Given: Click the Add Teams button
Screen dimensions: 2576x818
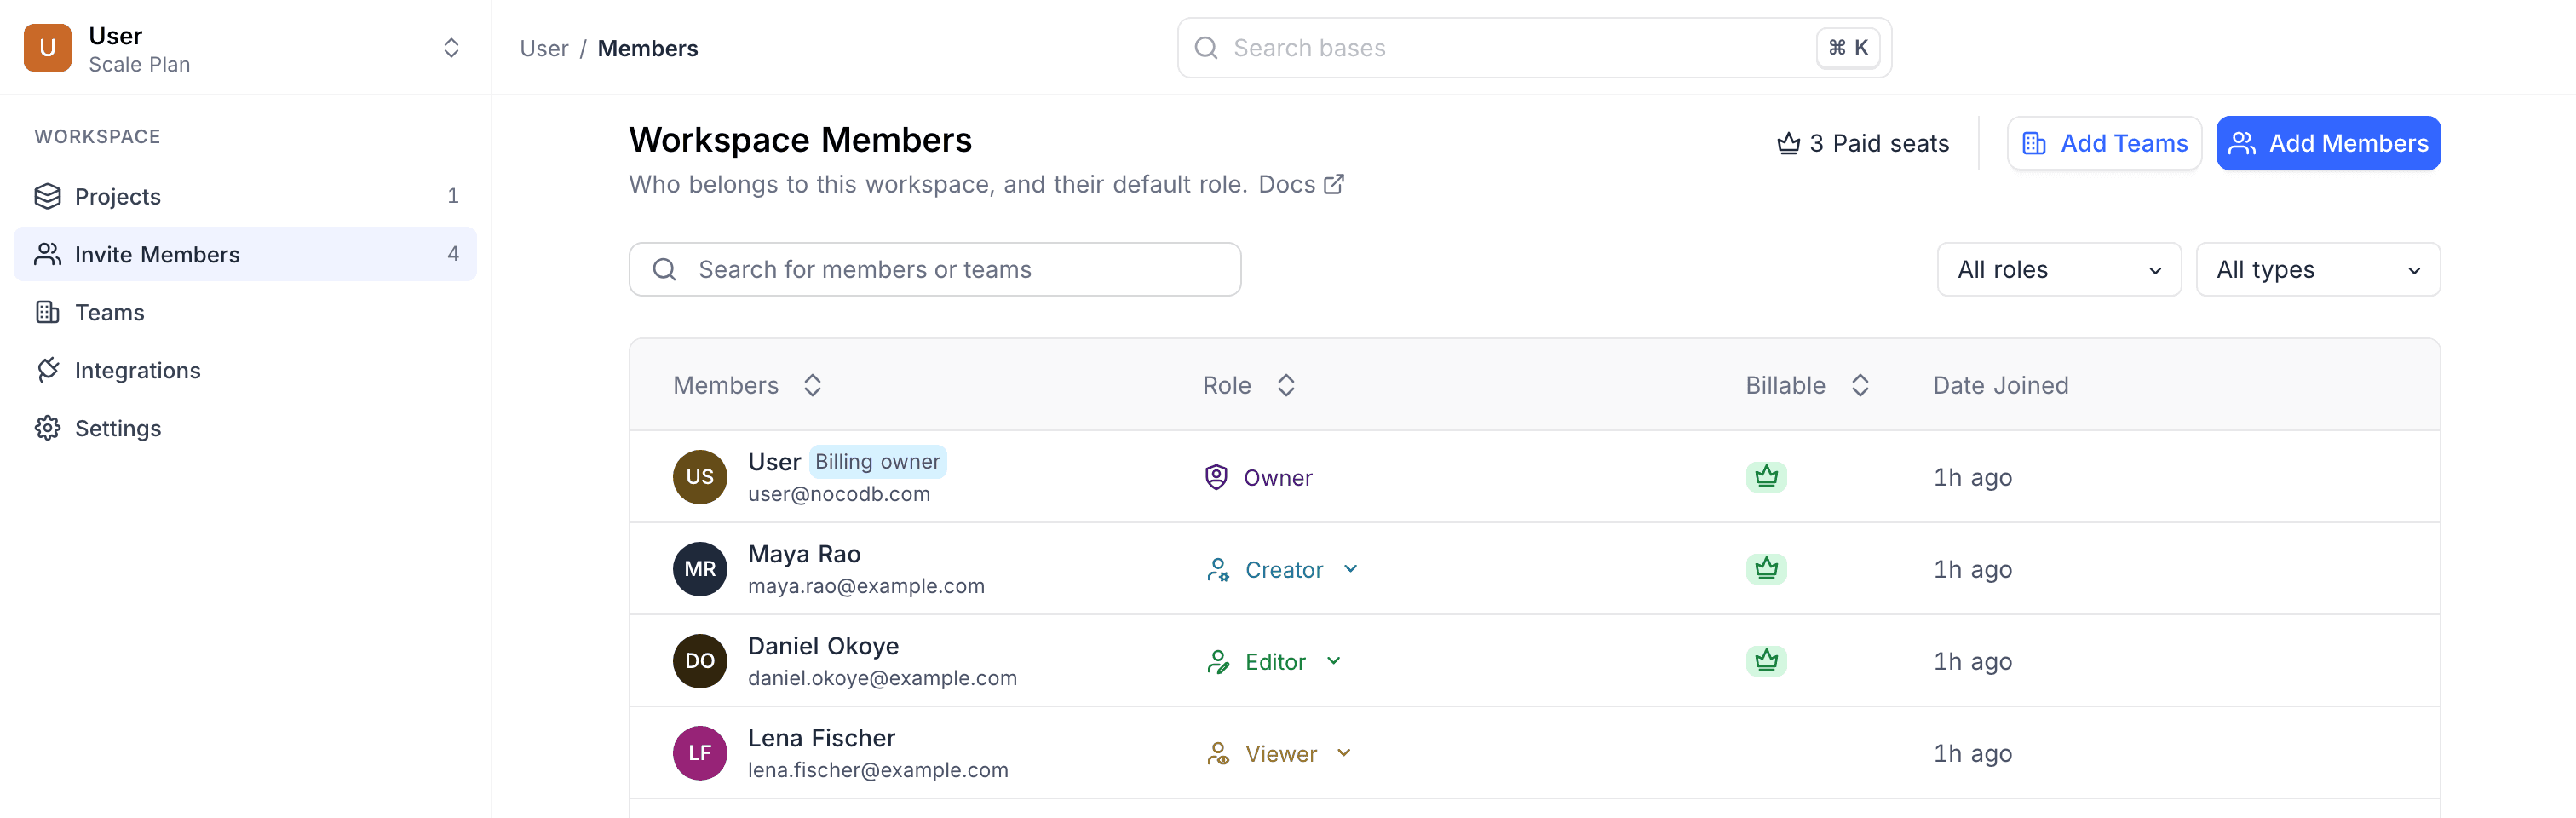Looking at the screenshot, I should (x=2104, y=143).
